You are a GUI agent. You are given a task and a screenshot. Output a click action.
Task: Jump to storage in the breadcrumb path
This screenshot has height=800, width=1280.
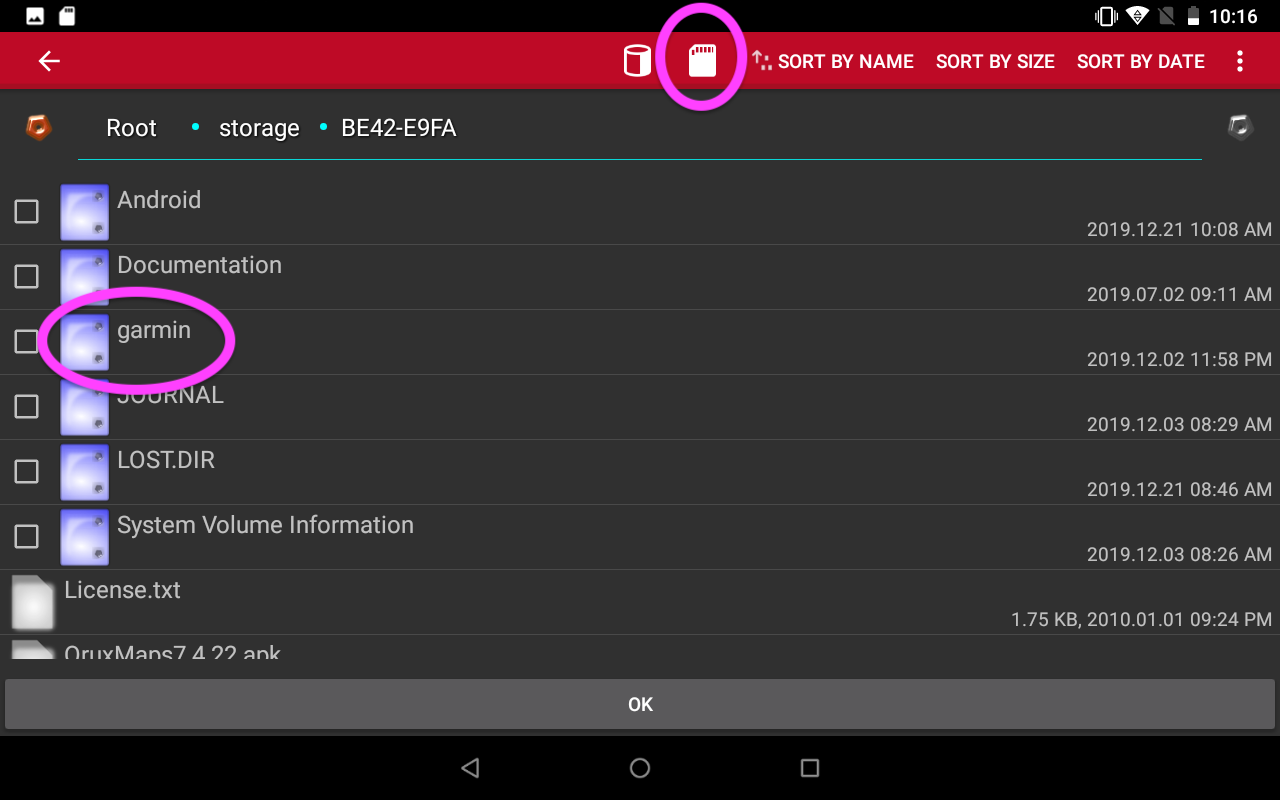point(259,128)
